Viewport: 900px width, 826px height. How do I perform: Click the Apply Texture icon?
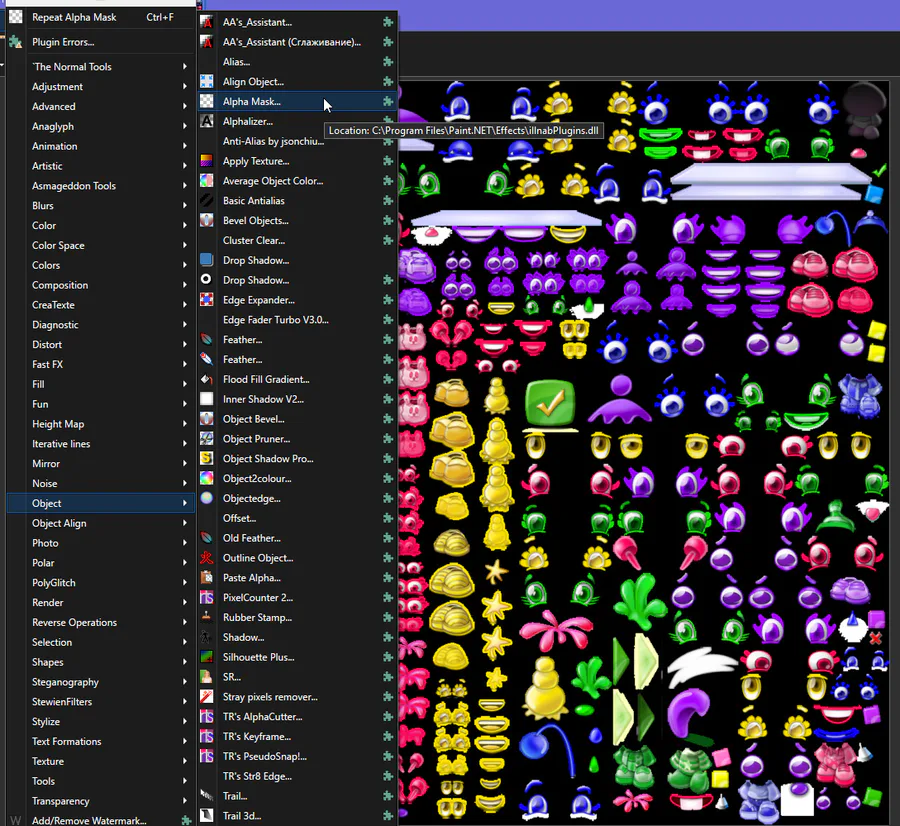point(207,161)
